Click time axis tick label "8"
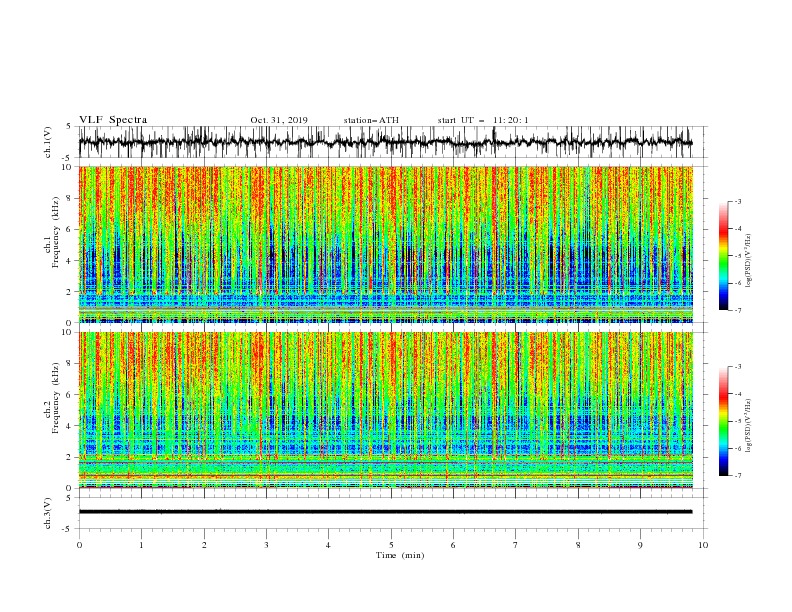 click(578, 545)
